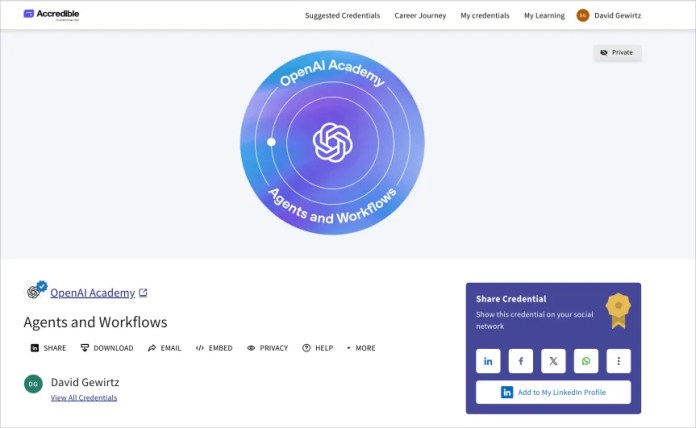
Task: Click the Agents and Workflows title
Action: (95, 322)
